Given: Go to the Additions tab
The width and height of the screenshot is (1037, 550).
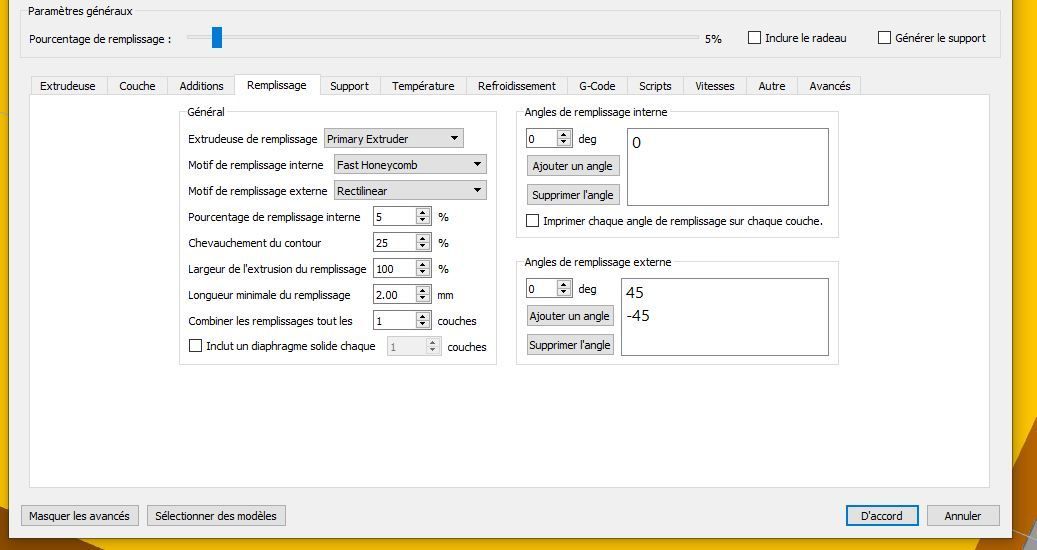Looking at the screenshot, I should pos(201,86).
